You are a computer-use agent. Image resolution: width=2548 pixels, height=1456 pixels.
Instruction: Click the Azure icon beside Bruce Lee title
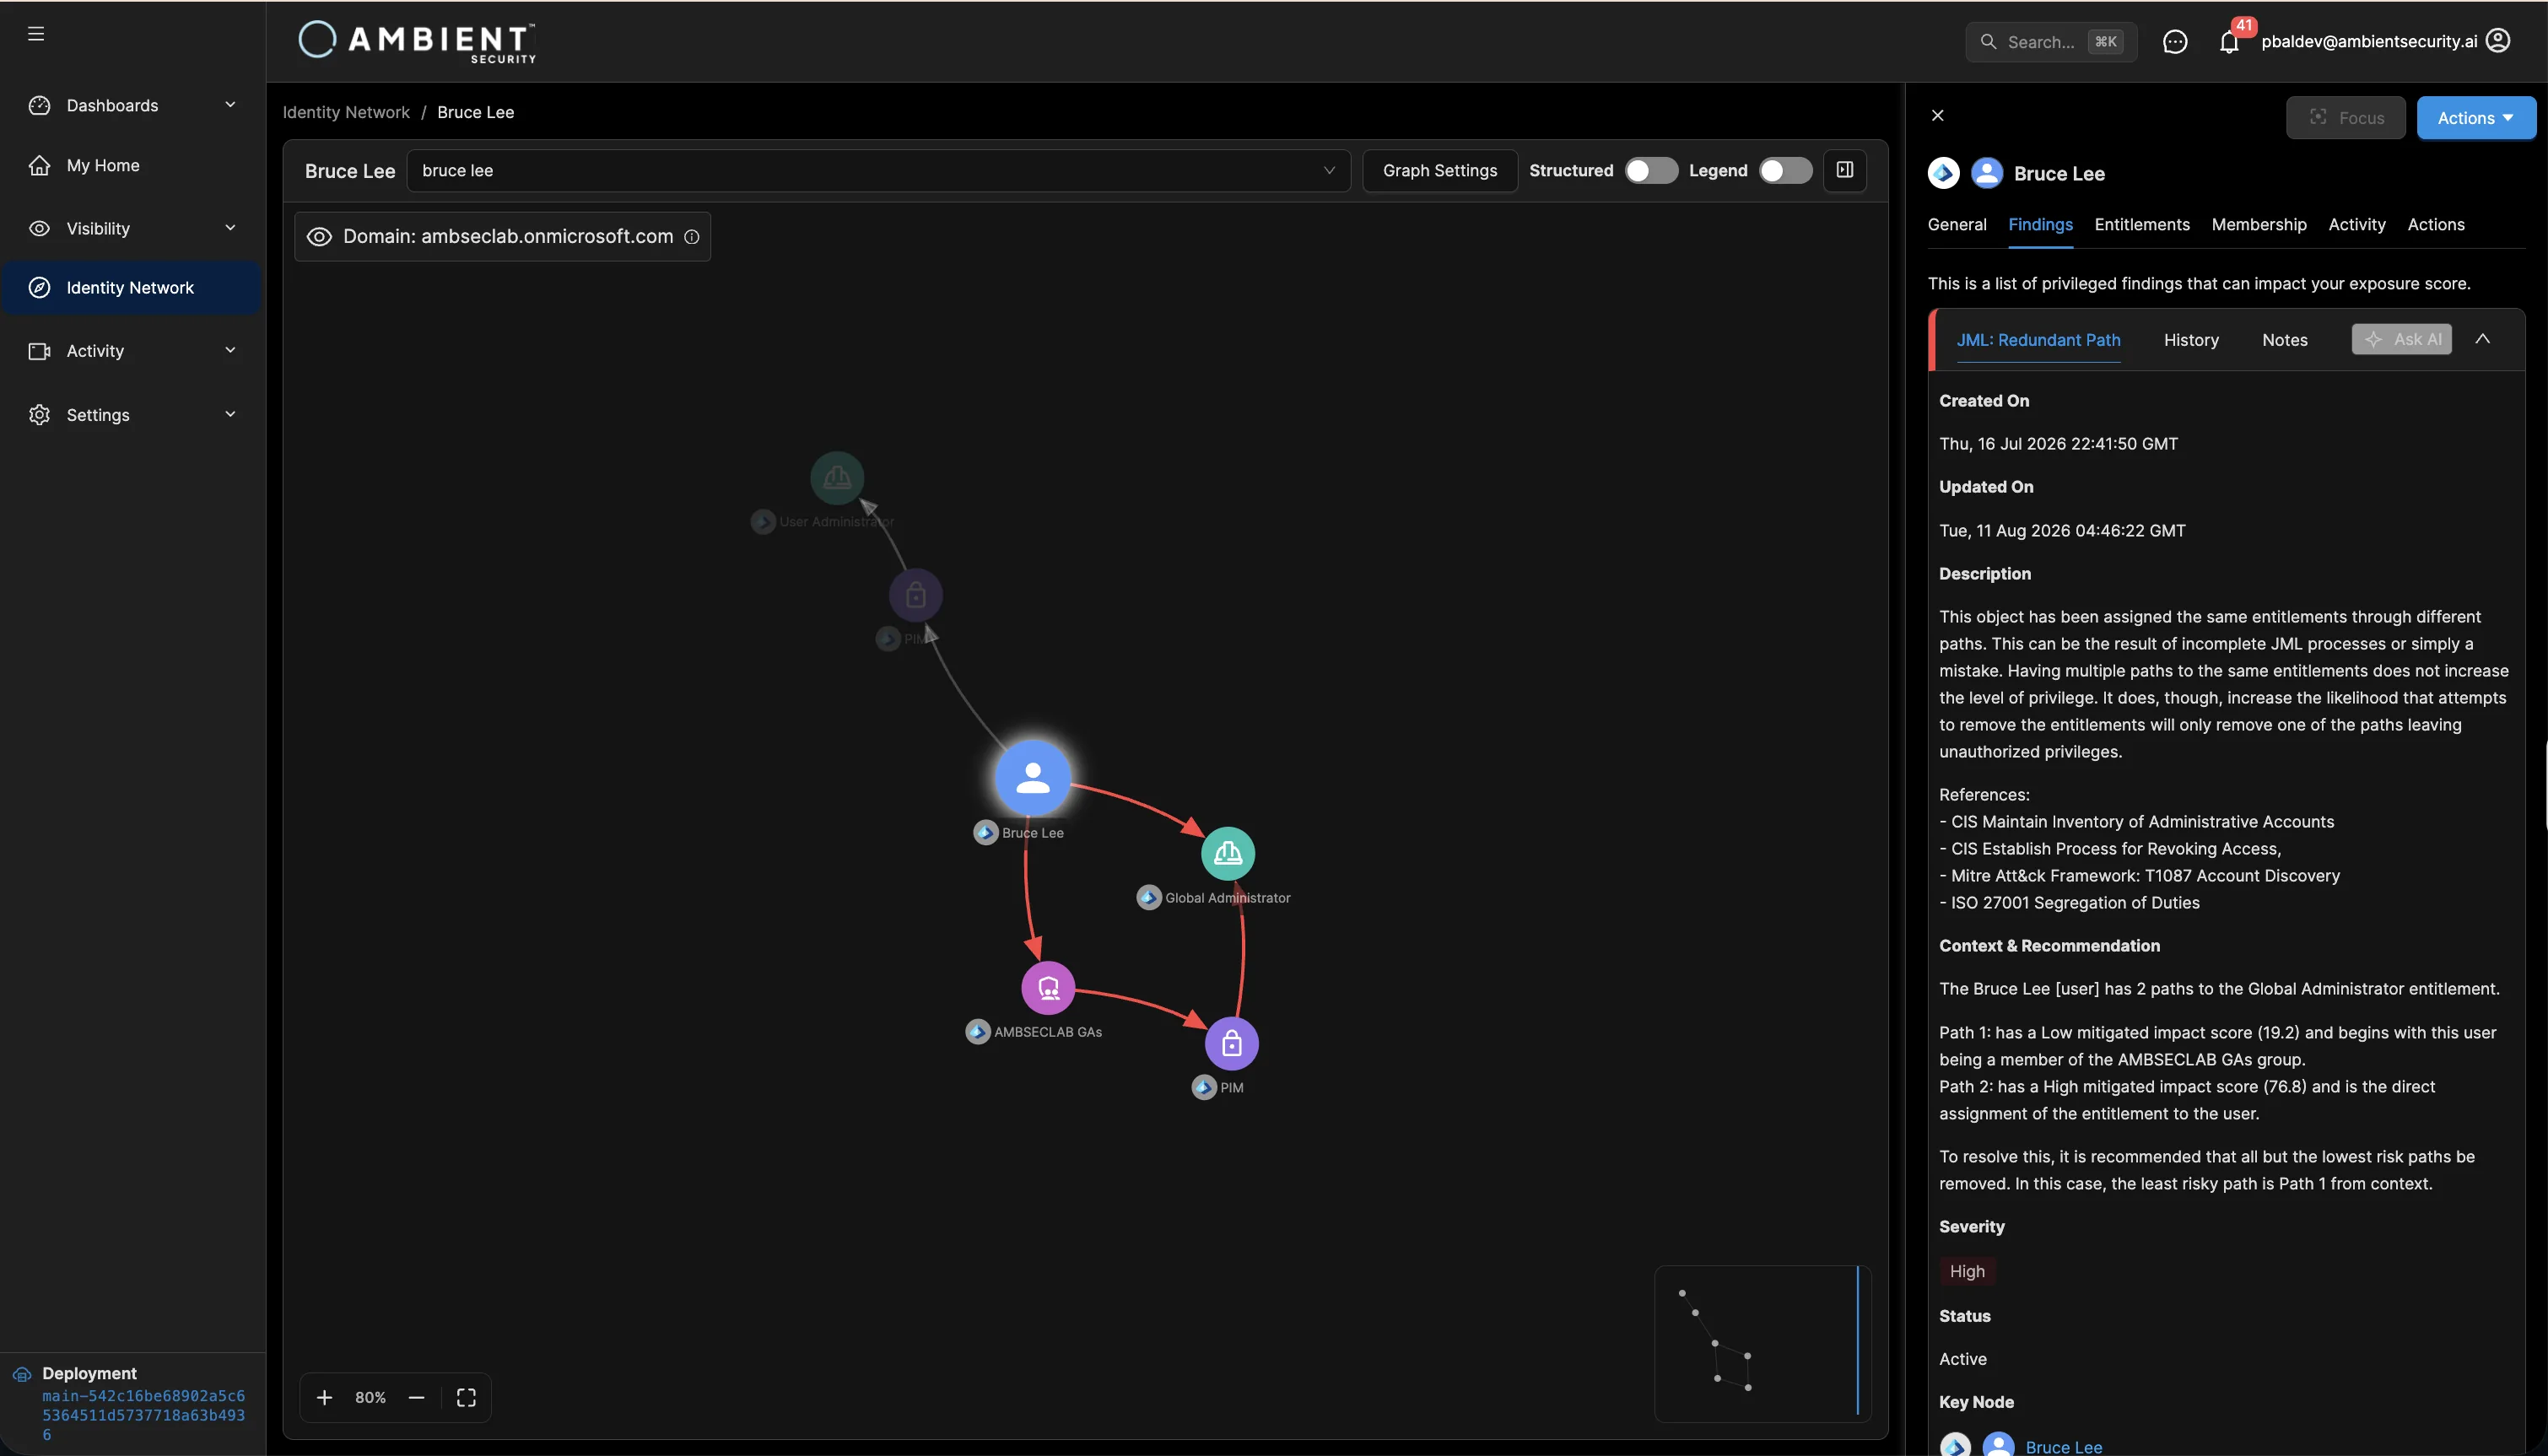[1944, 173]
